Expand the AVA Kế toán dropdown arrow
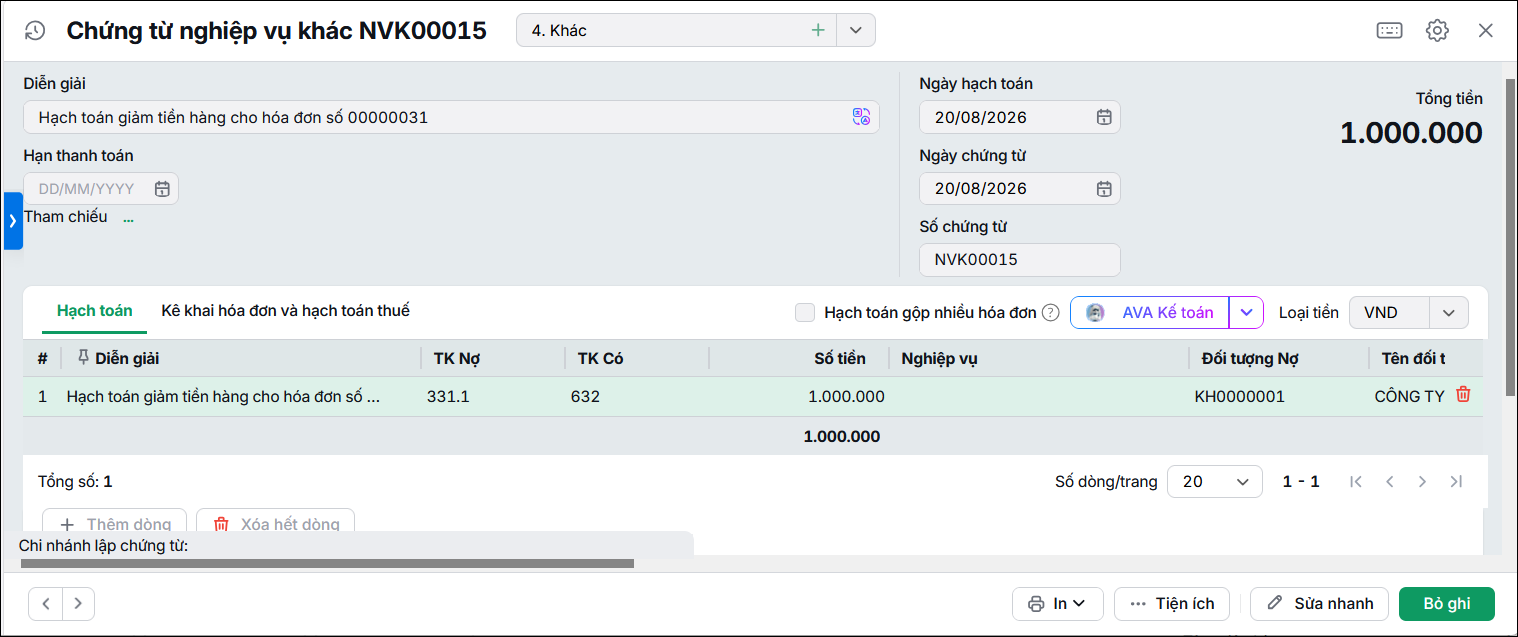 1246,313
